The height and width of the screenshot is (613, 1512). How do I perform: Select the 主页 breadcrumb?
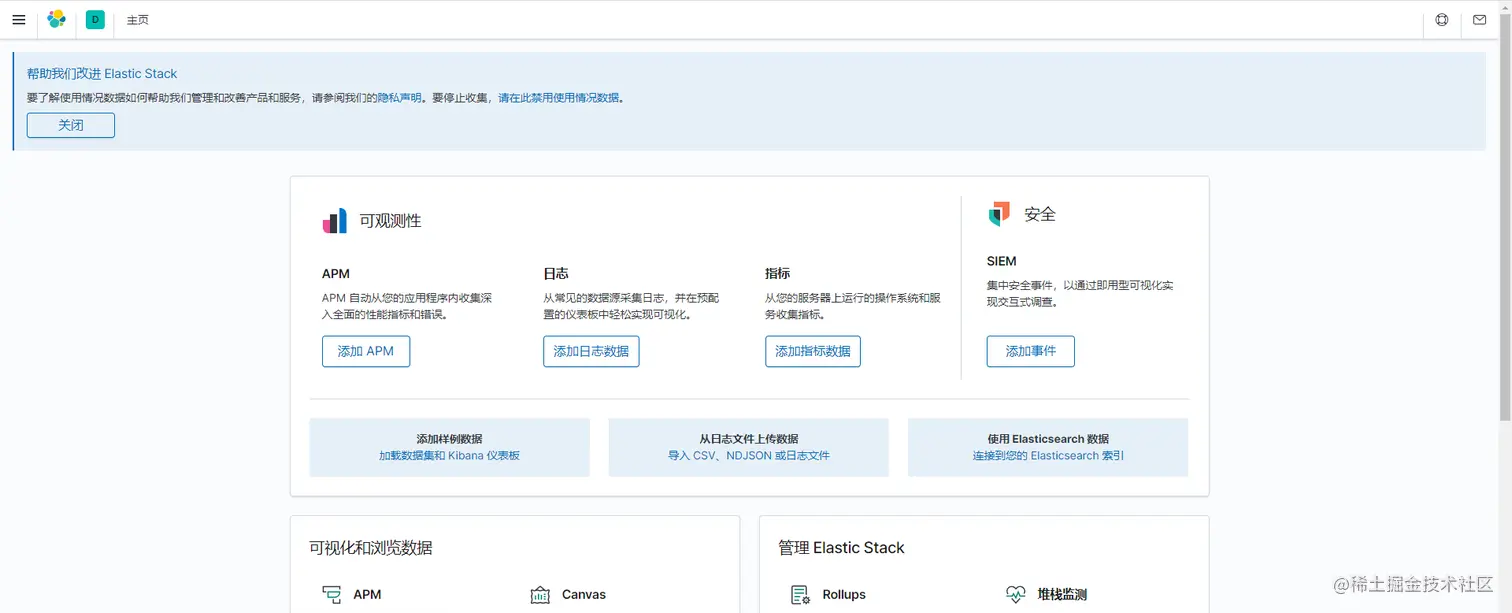point(137,20)
